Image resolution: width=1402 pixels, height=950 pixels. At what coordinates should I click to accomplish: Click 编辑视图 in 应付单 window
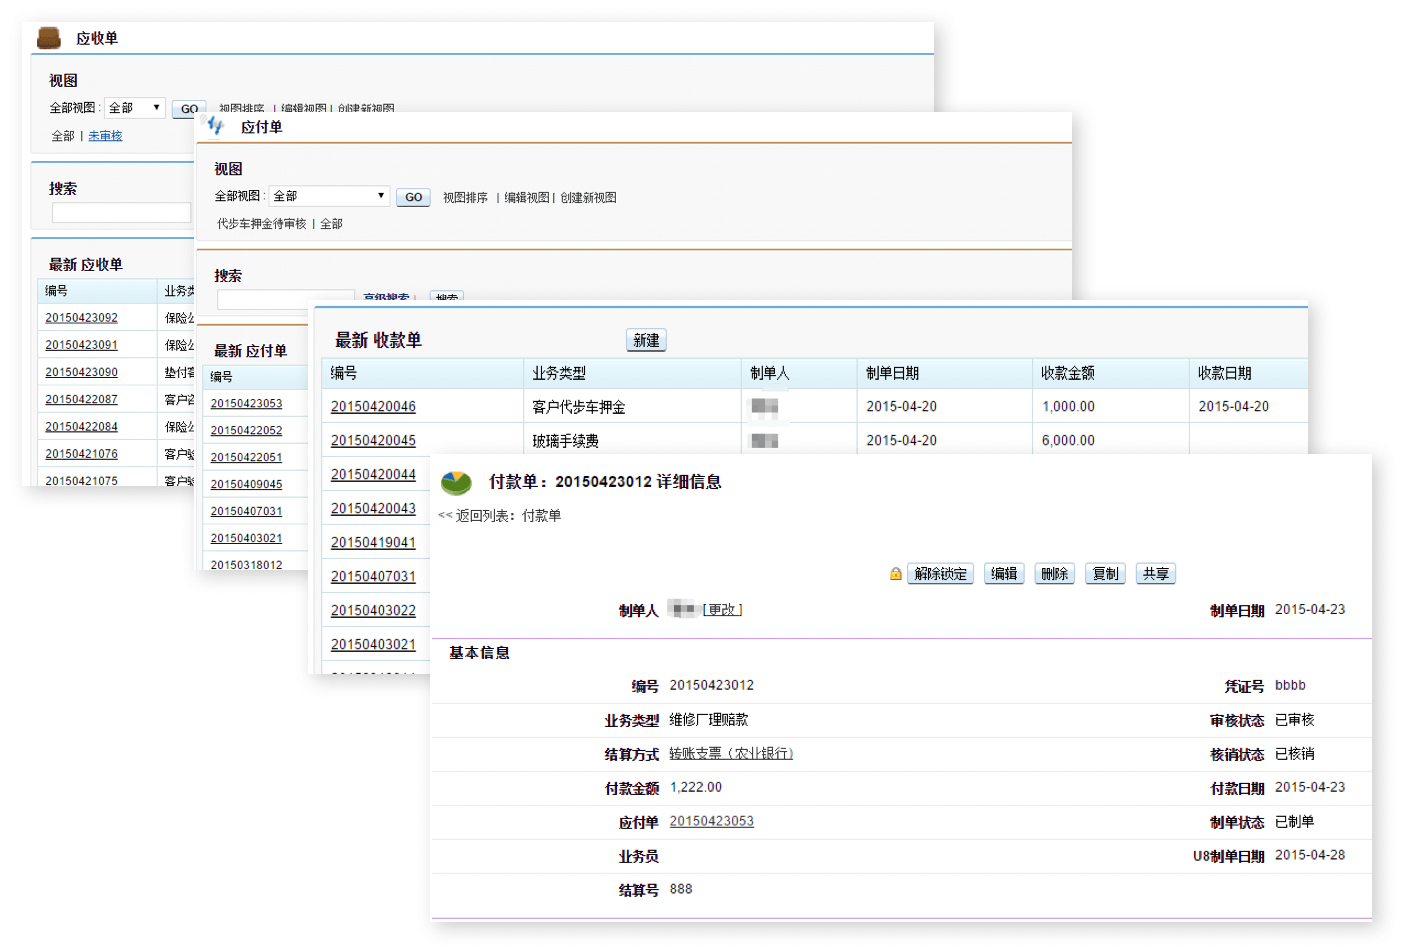click(527, 198)
